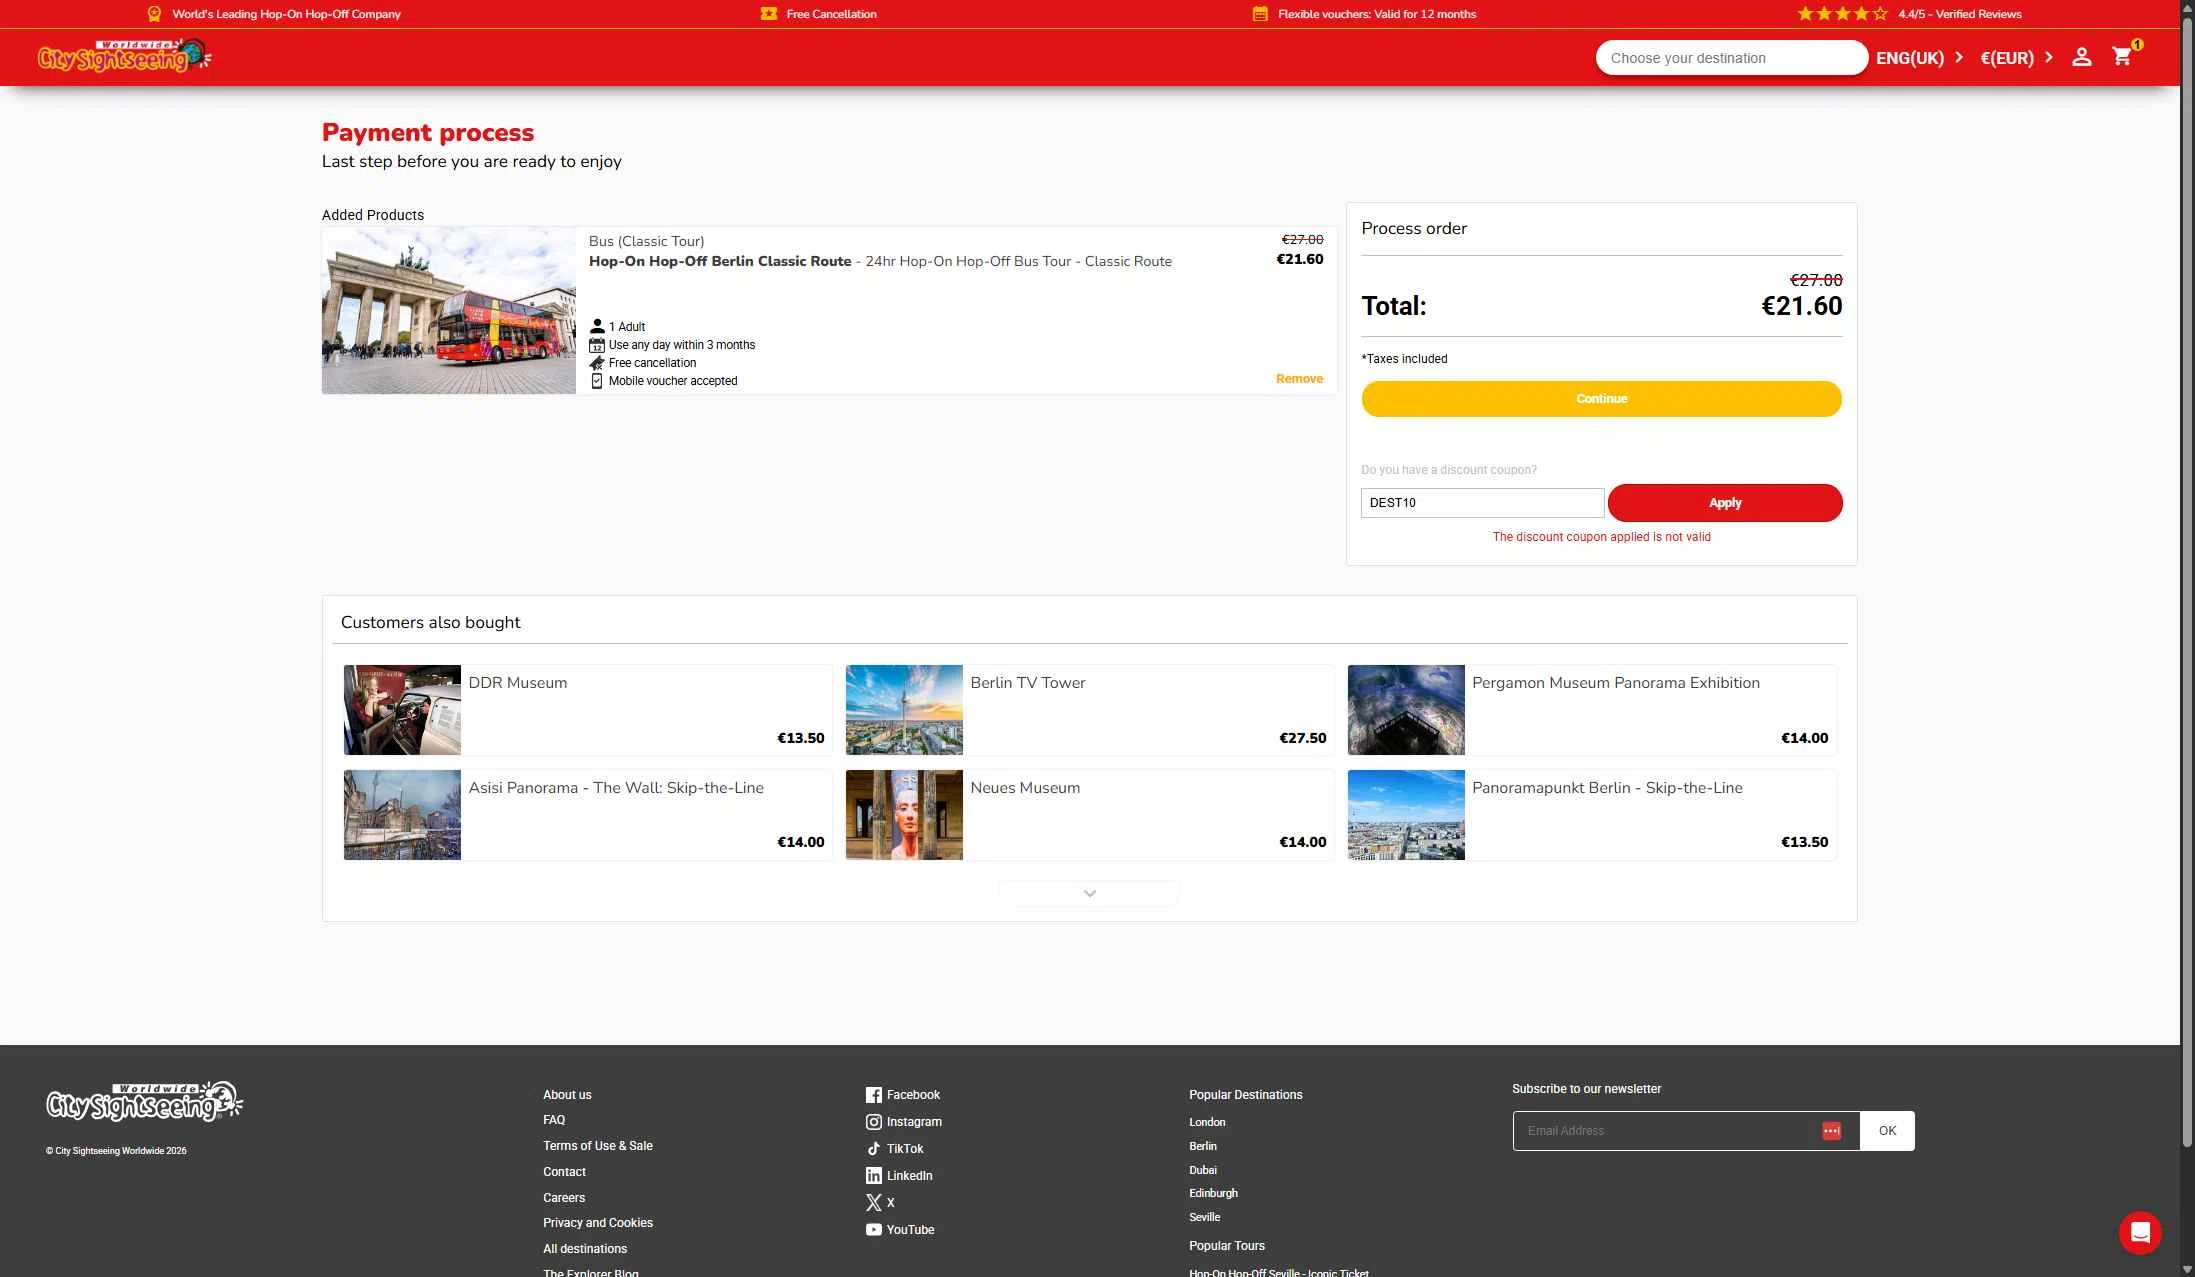
Task: Open the DDR Museum card
Action: [588, 710]
